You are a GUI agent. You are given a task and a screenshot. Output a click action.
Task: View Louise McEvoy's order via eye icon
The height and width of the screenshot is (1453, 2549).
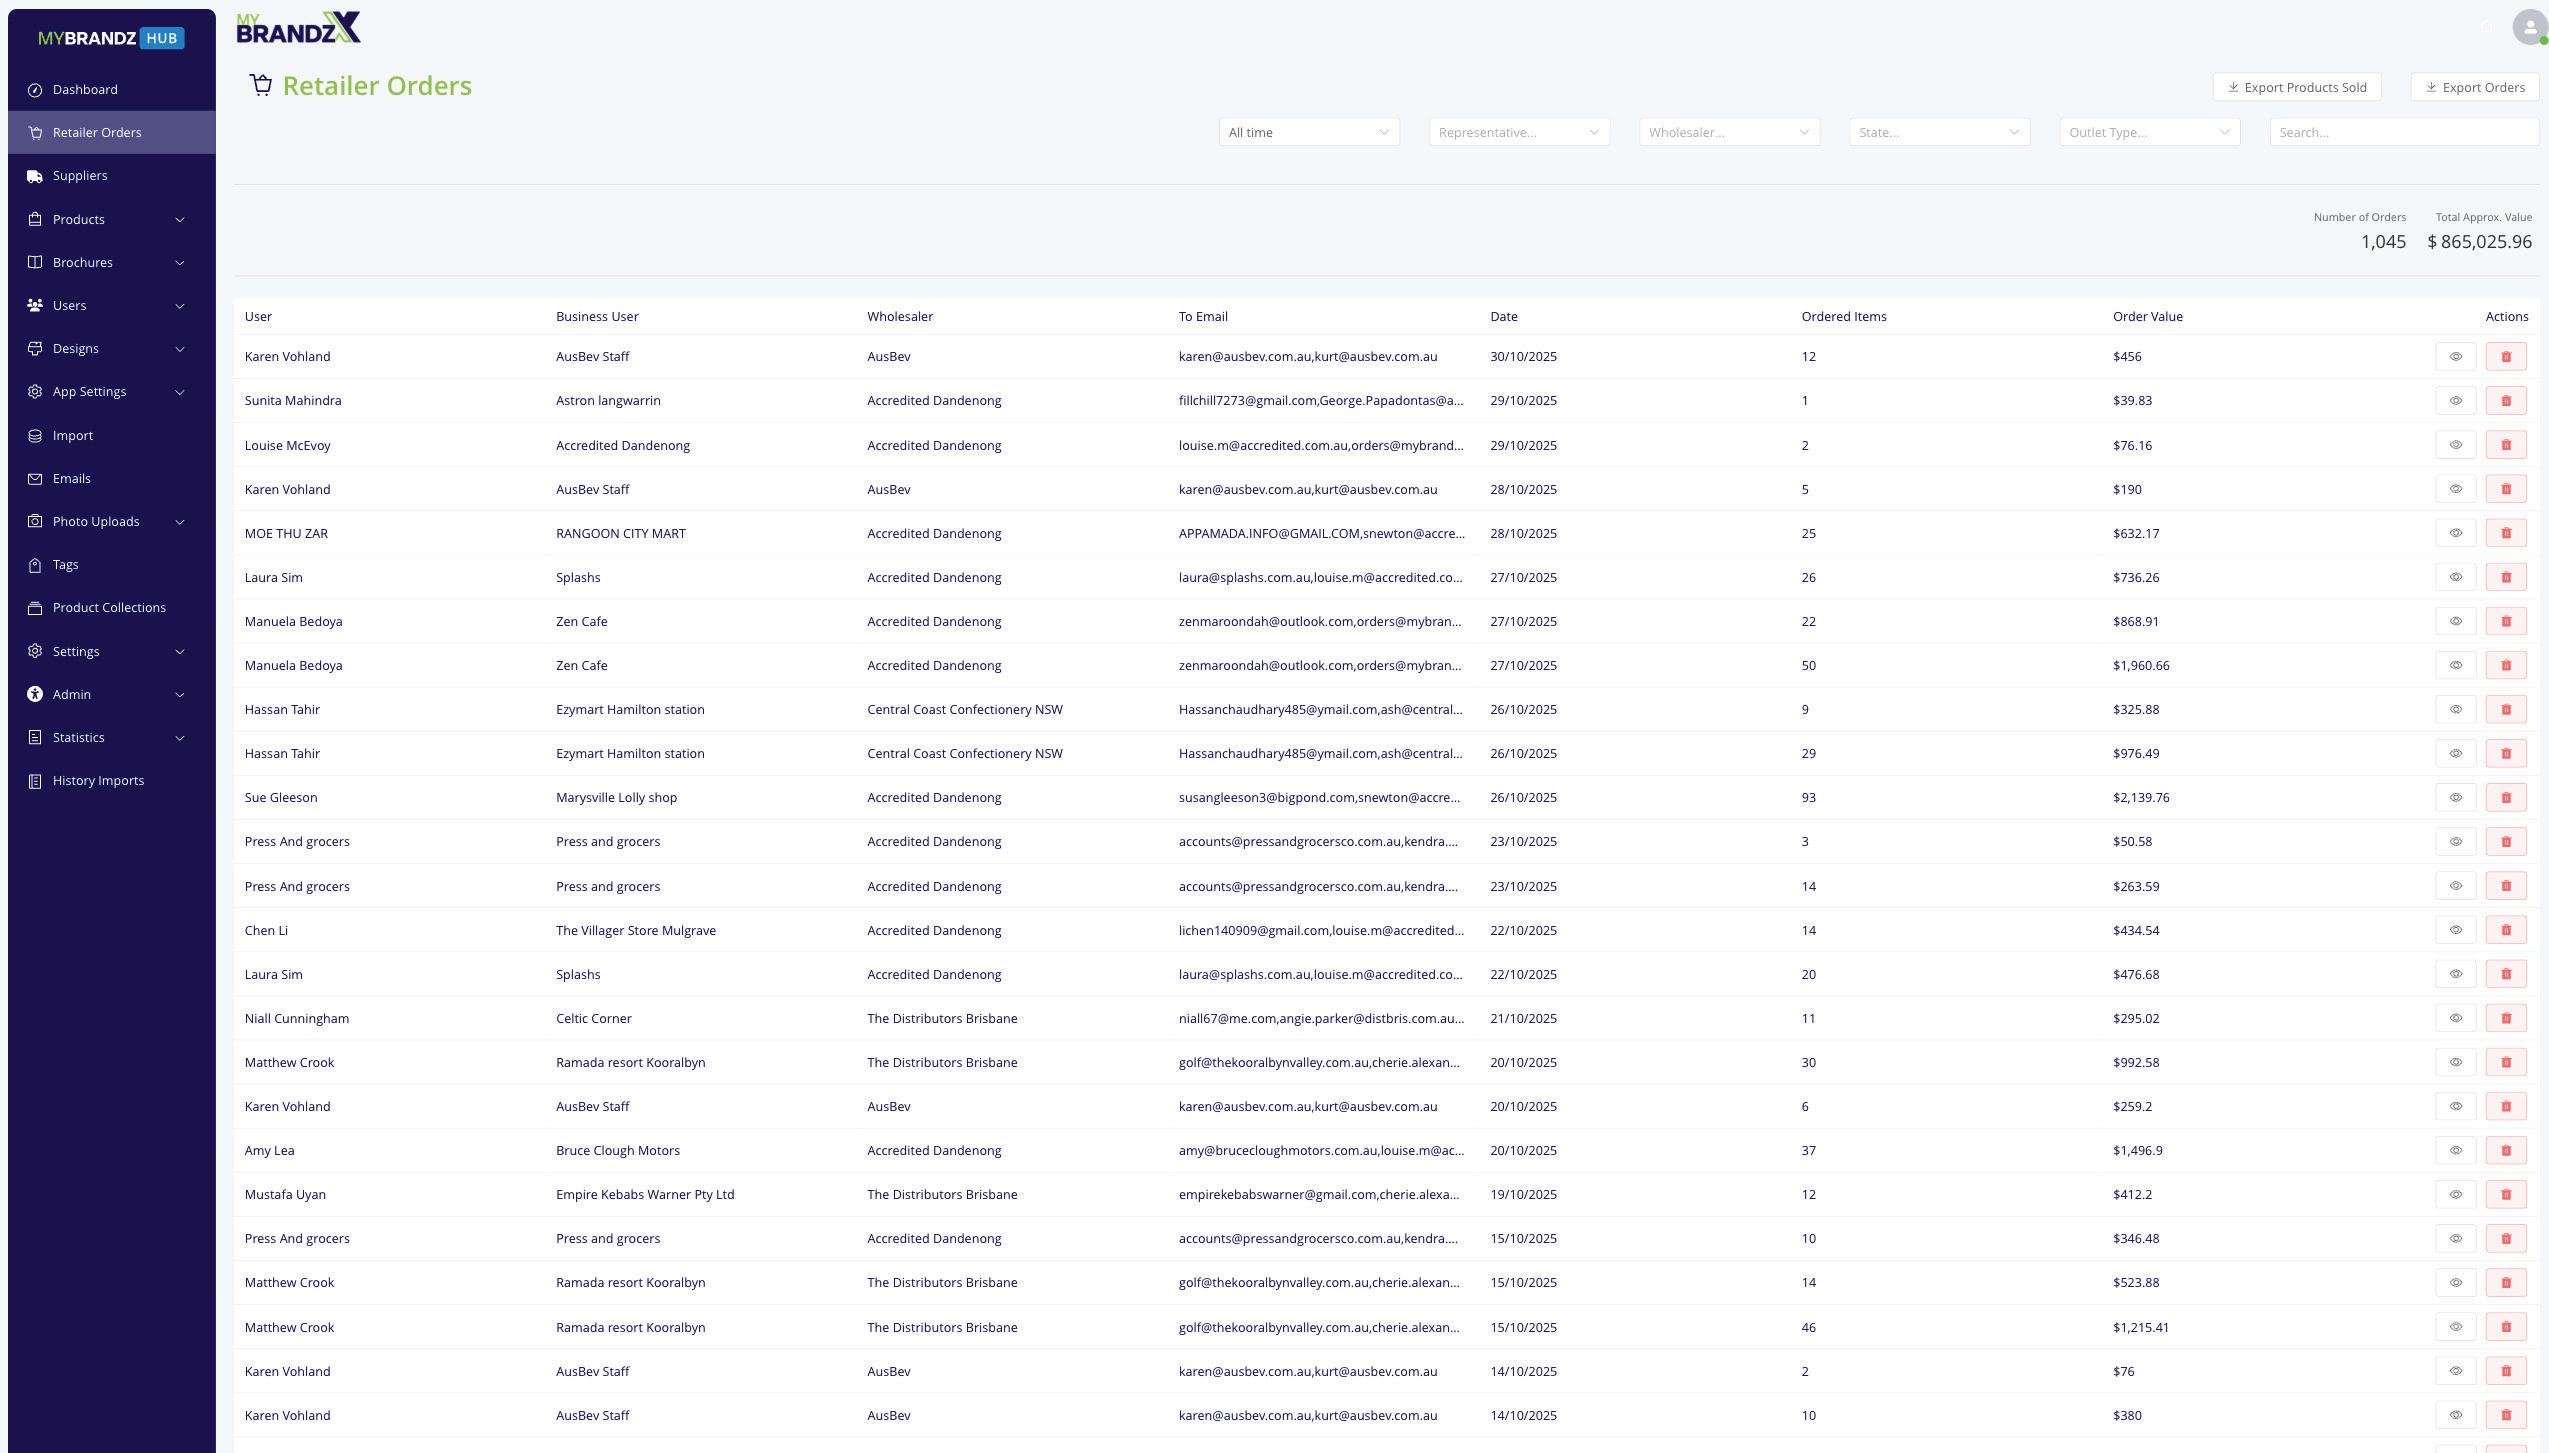[x=2455, y=445]
